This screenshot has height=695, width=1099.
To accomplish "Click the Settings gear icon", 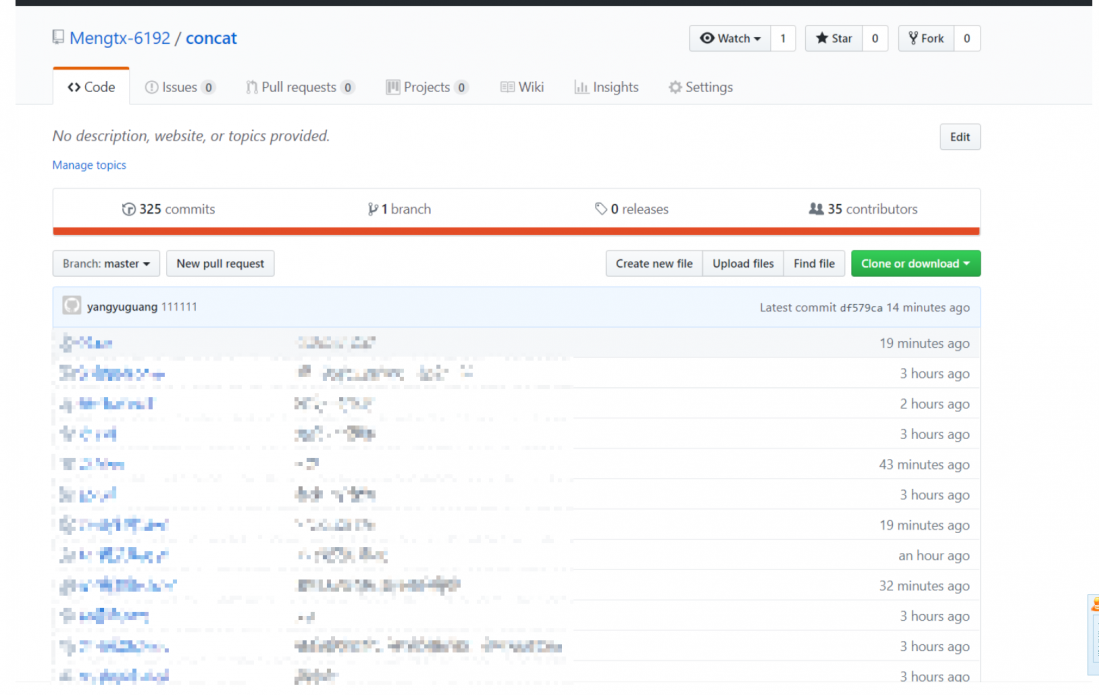I will tap(675, 87).
